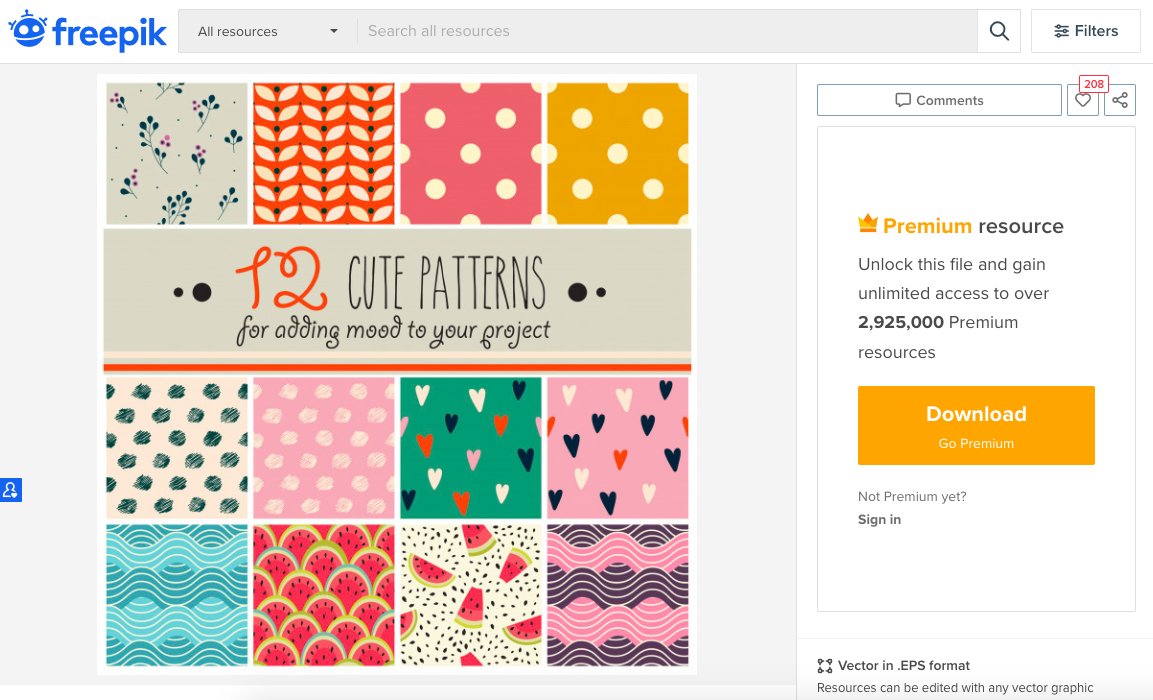Click the yellow polka dot pattern tile

(617, 153)
